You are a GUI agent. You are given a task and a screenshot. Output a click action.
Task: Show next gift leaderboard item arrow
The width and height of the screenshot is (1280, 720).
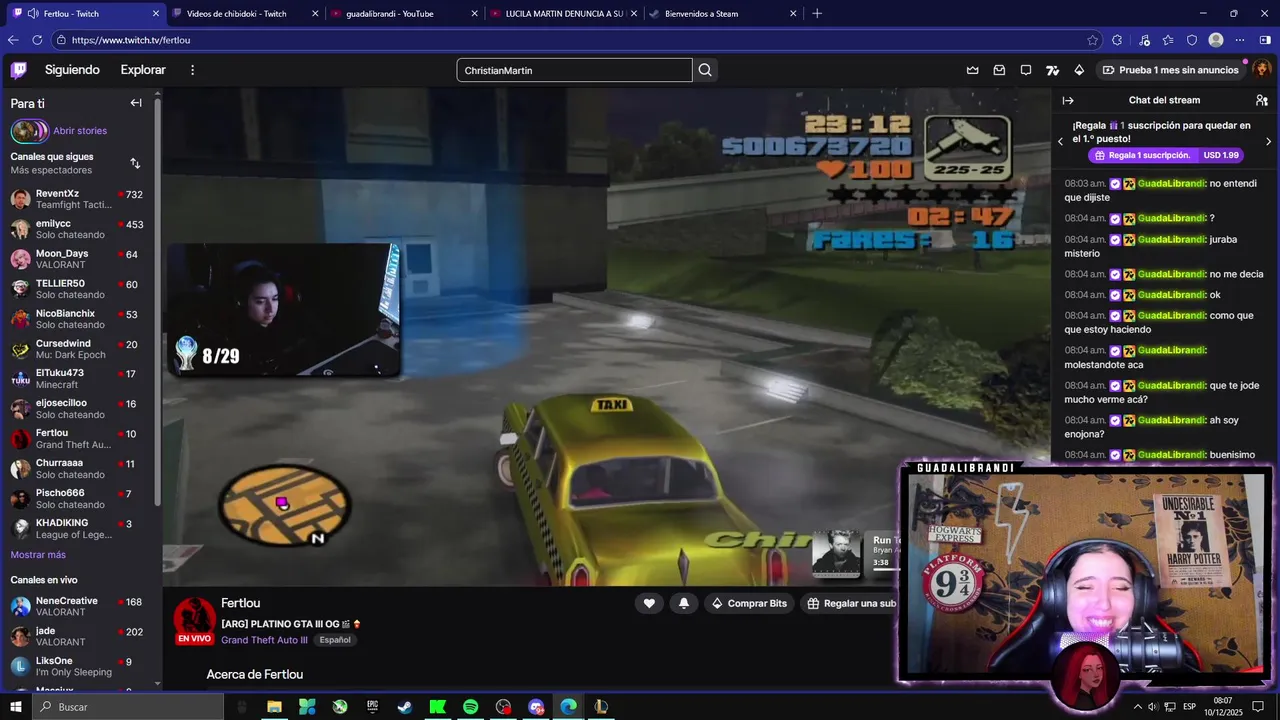click(1269, 142)
